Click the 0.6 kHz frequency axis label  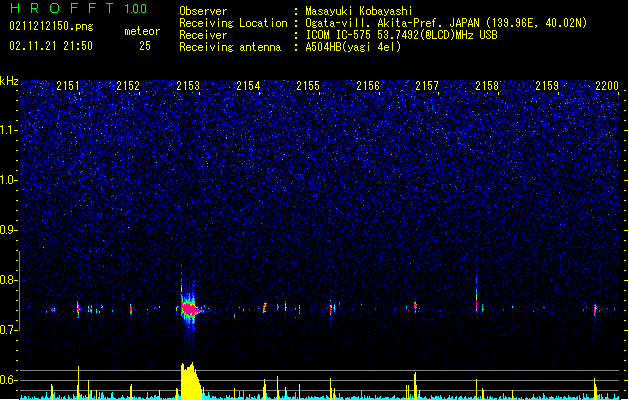(9, 380)
